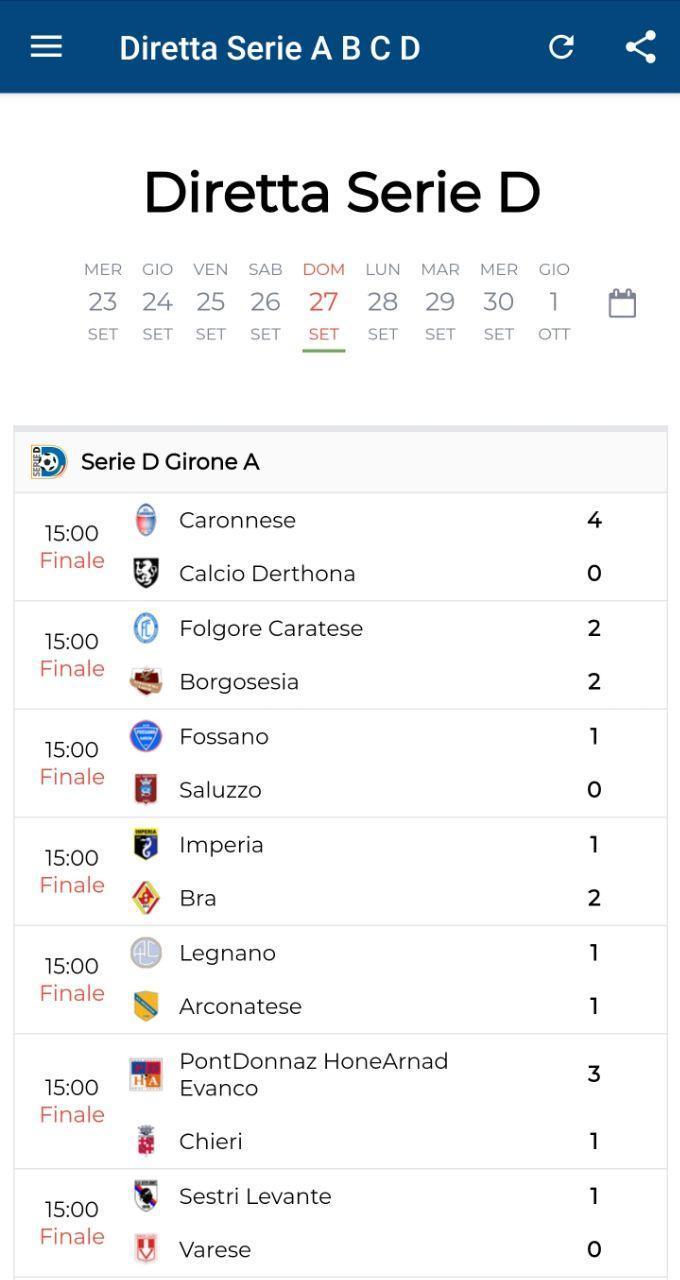Screen dimensions: 680x1280
Task: Select the Gio 1 Ott date tab
Action: (554, 302)
